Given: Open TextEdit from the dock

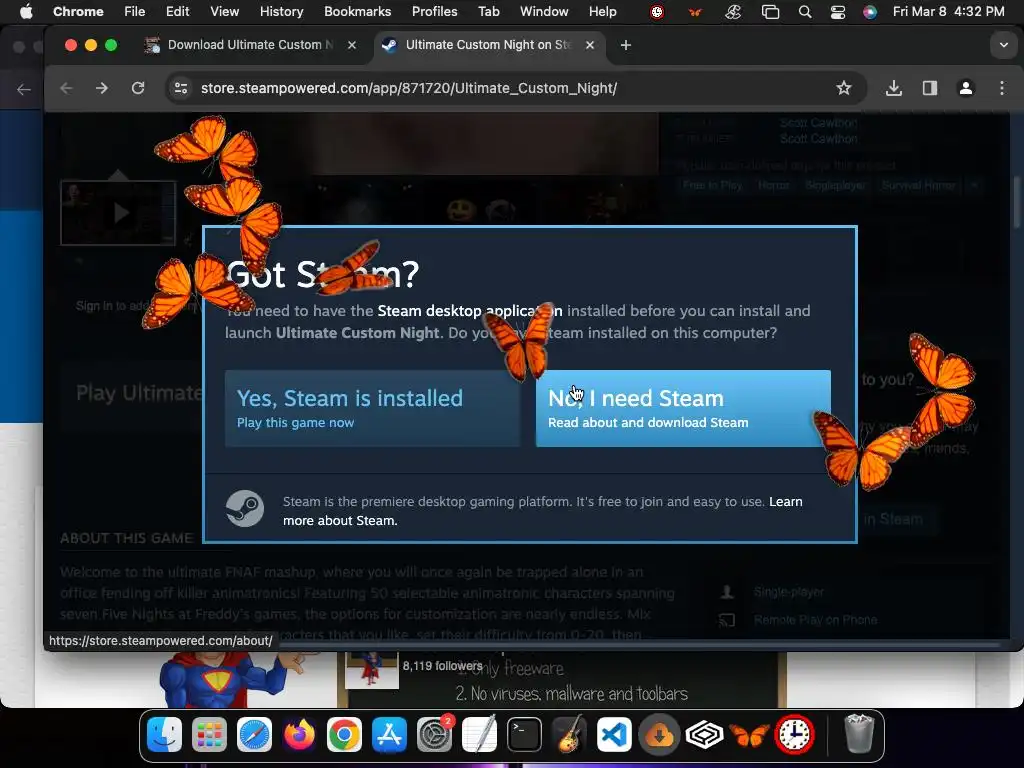Looking at the screenshot, I should coord(479,735).
